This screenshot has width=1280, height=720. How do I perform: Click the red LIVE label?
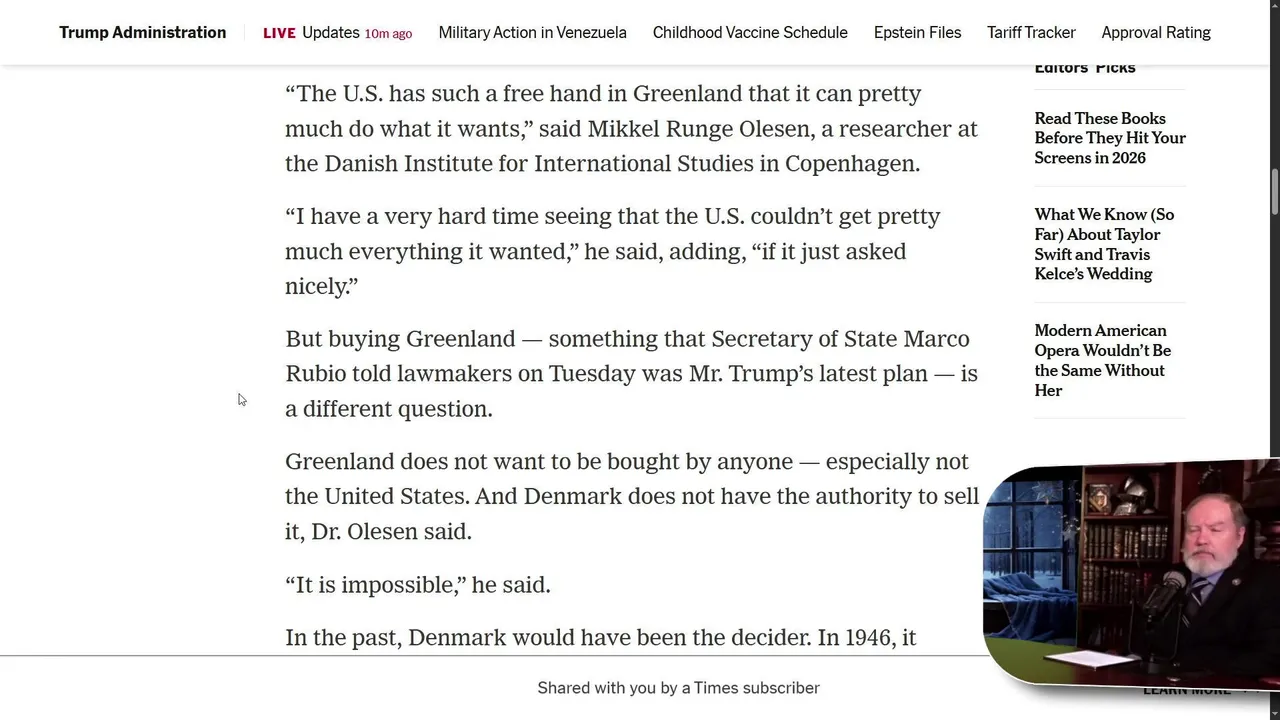coord(279,33)
